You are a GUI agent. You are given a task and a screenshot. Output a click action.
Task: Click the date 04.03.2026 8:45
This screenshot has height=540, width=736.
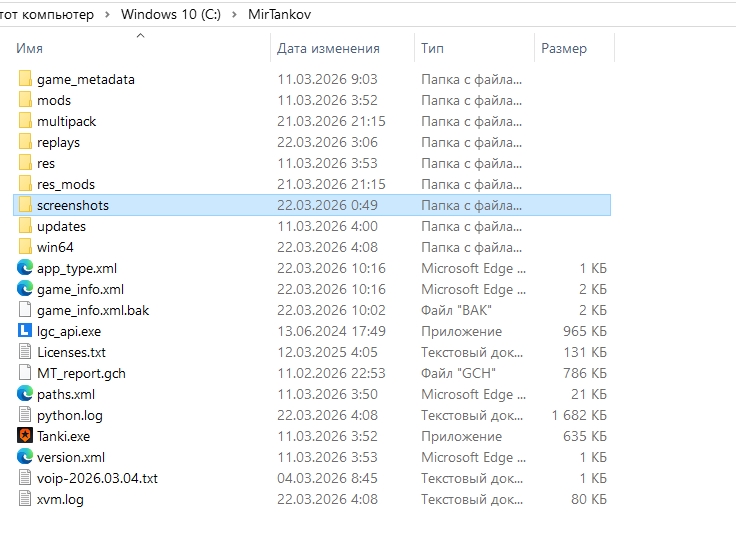click(327, 478)
